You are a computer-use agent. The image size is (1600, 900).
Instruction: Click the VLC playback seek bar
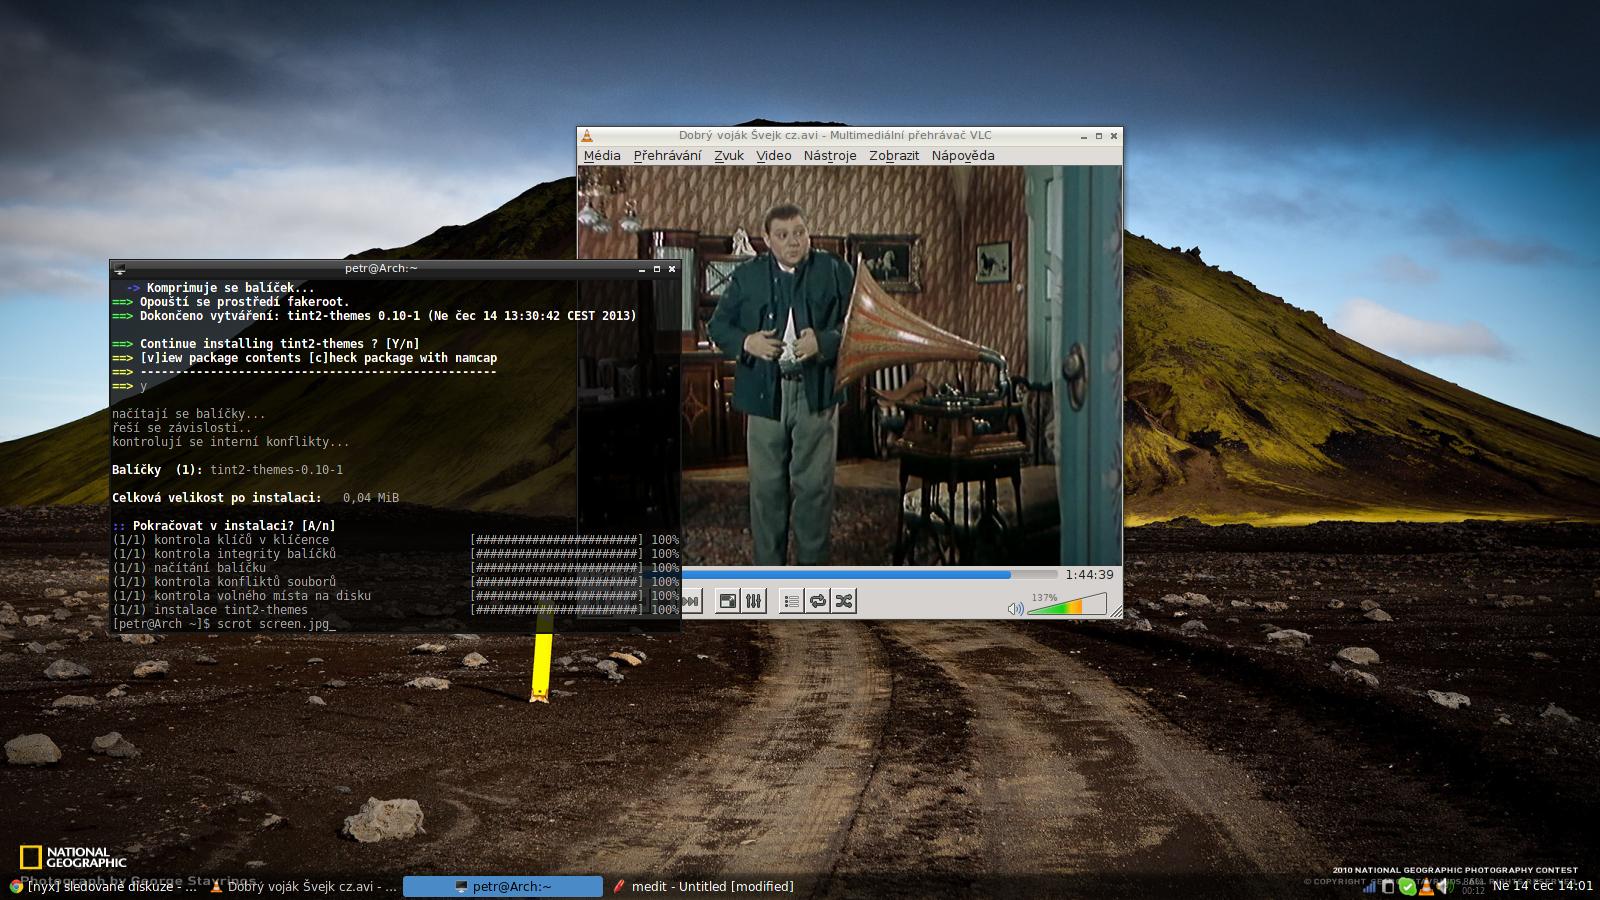(868, 575)
